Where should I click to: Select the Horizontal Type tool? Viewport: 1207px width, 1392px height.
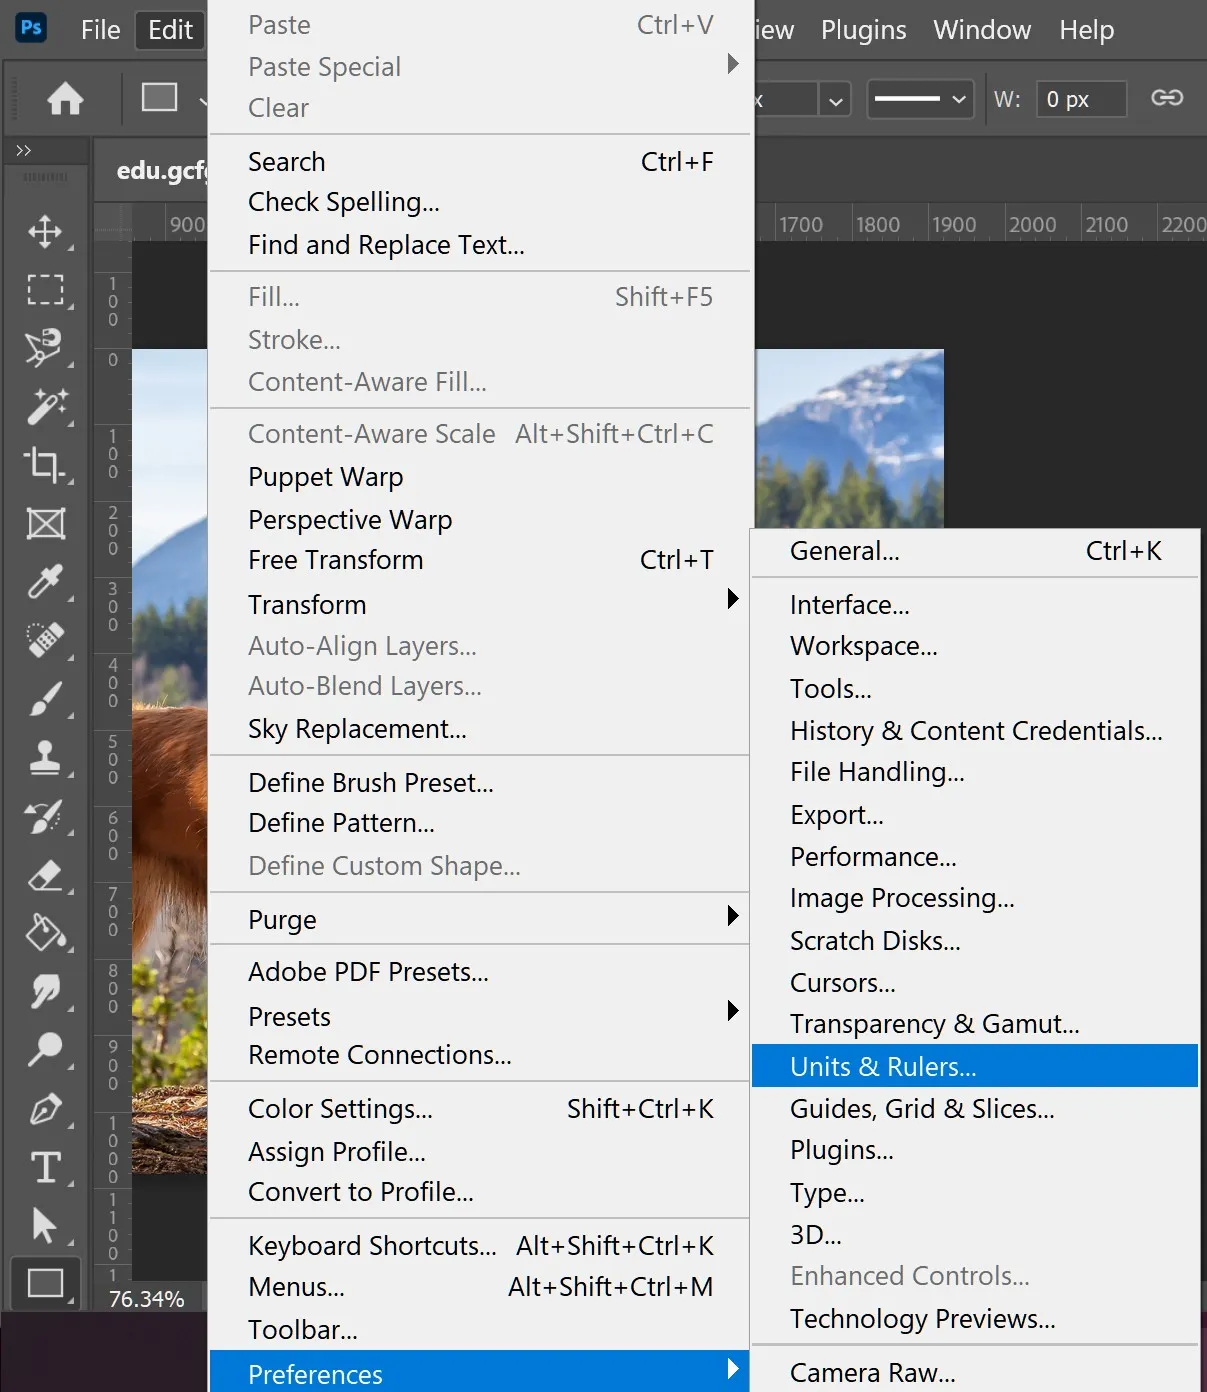point(45,1167)
